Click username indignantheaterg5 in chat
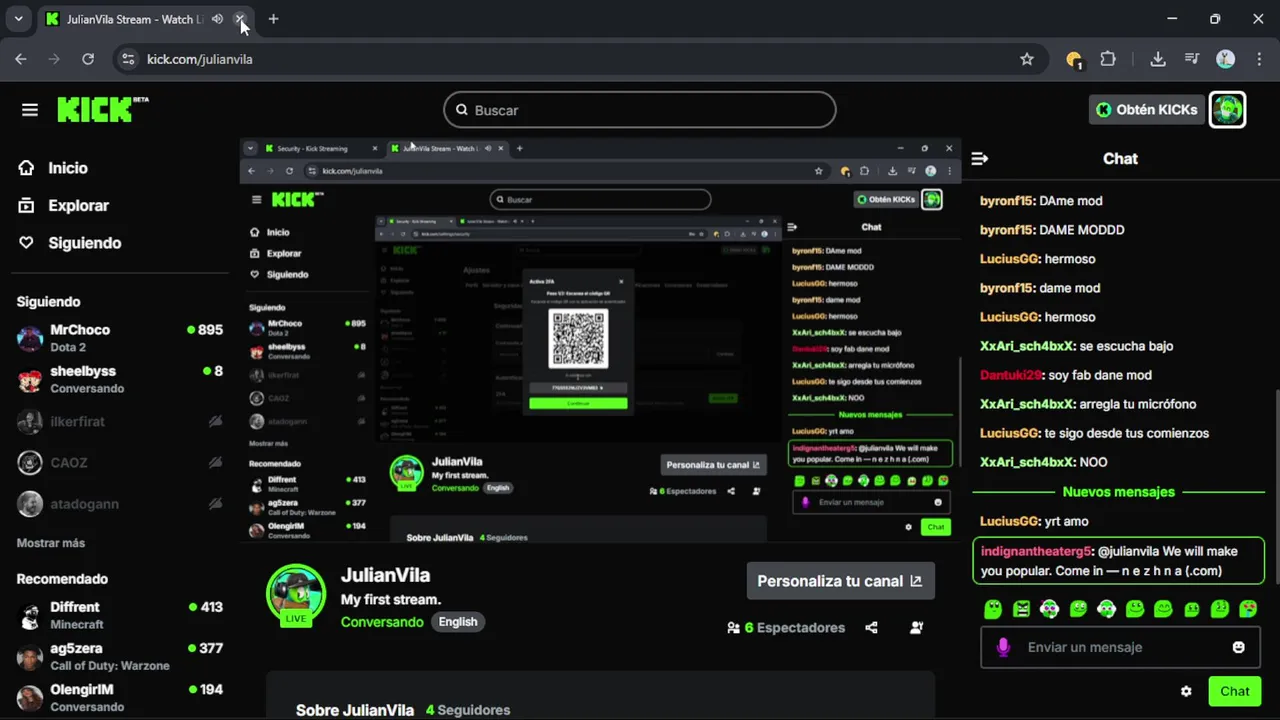This screenshot has height=720, width=1280. (x=1036, y=551)
